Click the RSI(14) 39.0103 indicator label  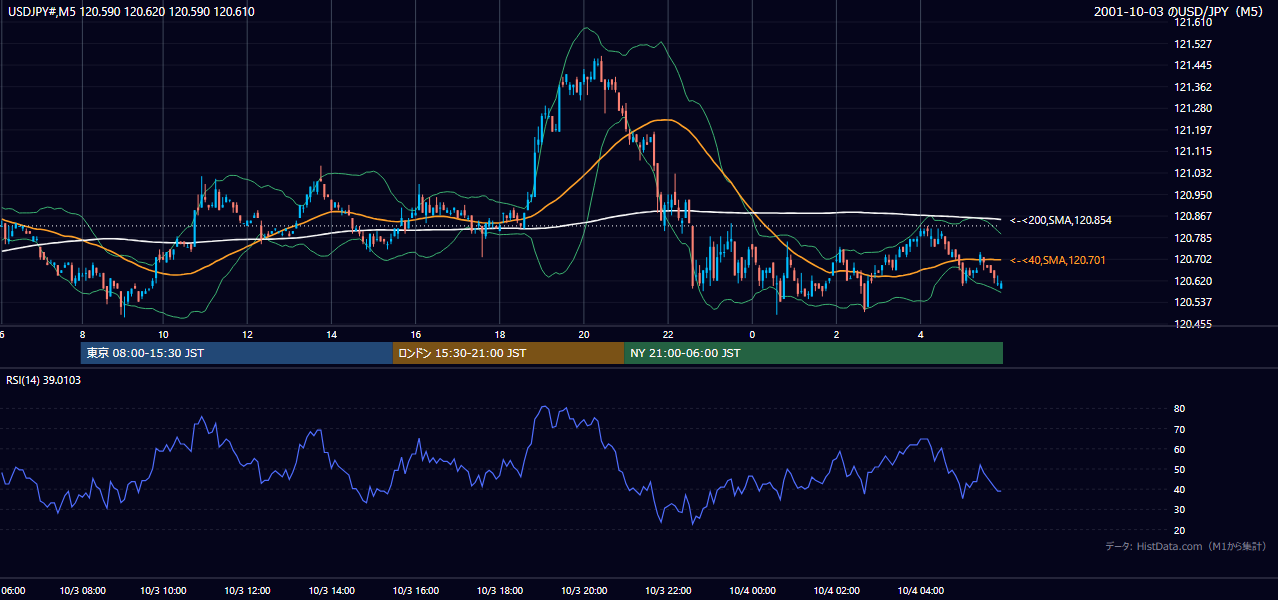pos(43,380)
